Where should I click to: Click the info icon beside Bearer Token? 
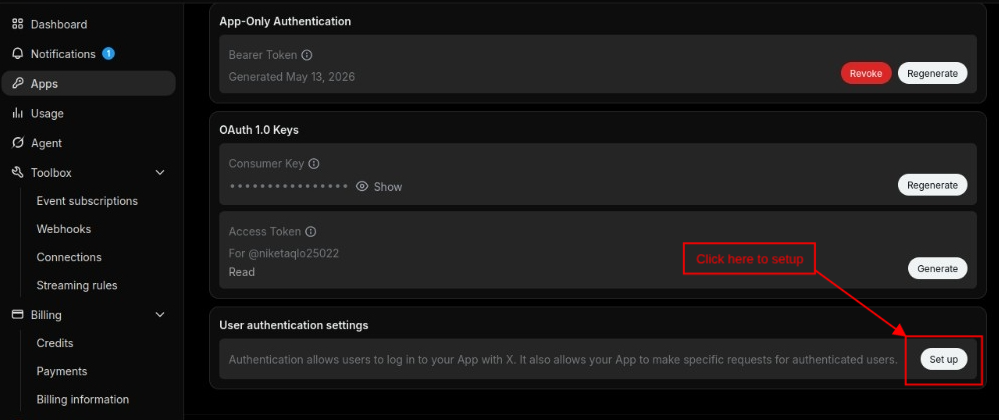[306, 55]
